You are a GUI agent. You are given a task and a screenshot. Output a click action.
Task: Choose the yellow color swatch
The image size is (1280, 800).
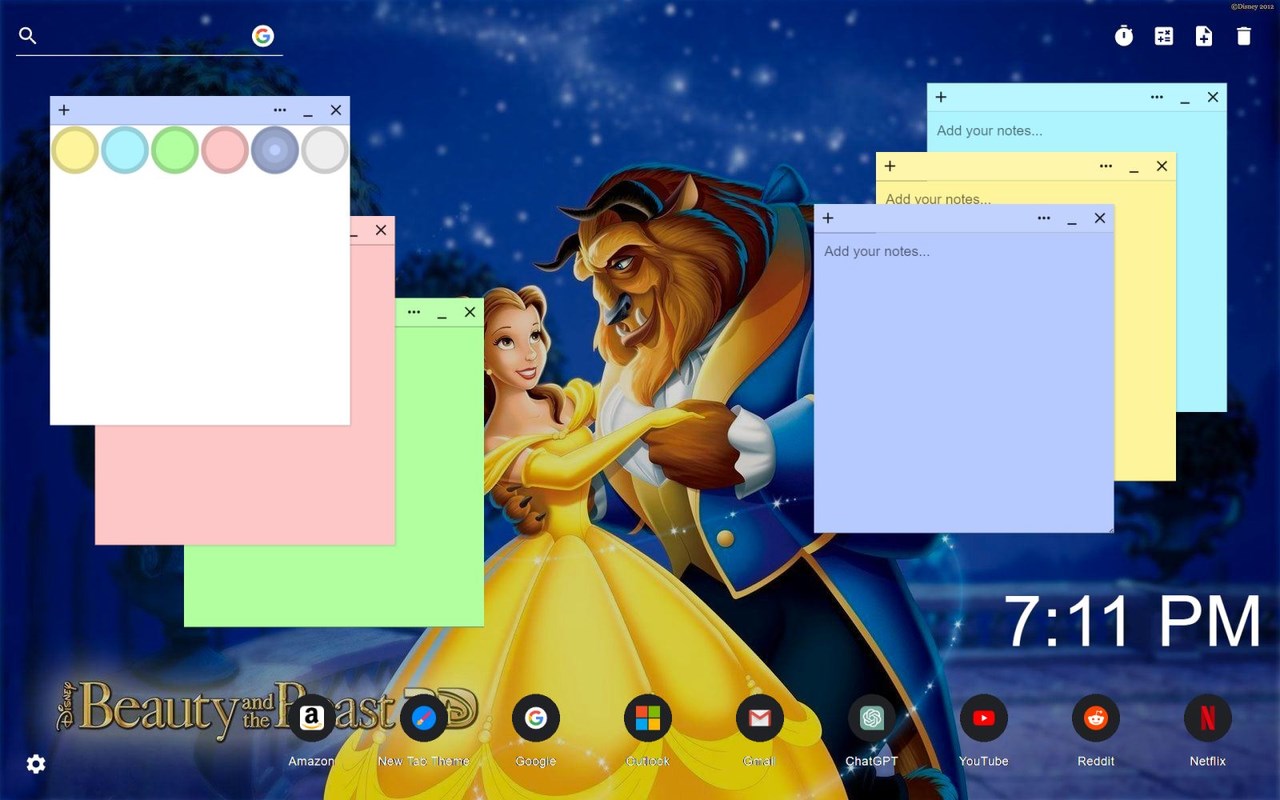pyautogui.click(x=75, y=150)
